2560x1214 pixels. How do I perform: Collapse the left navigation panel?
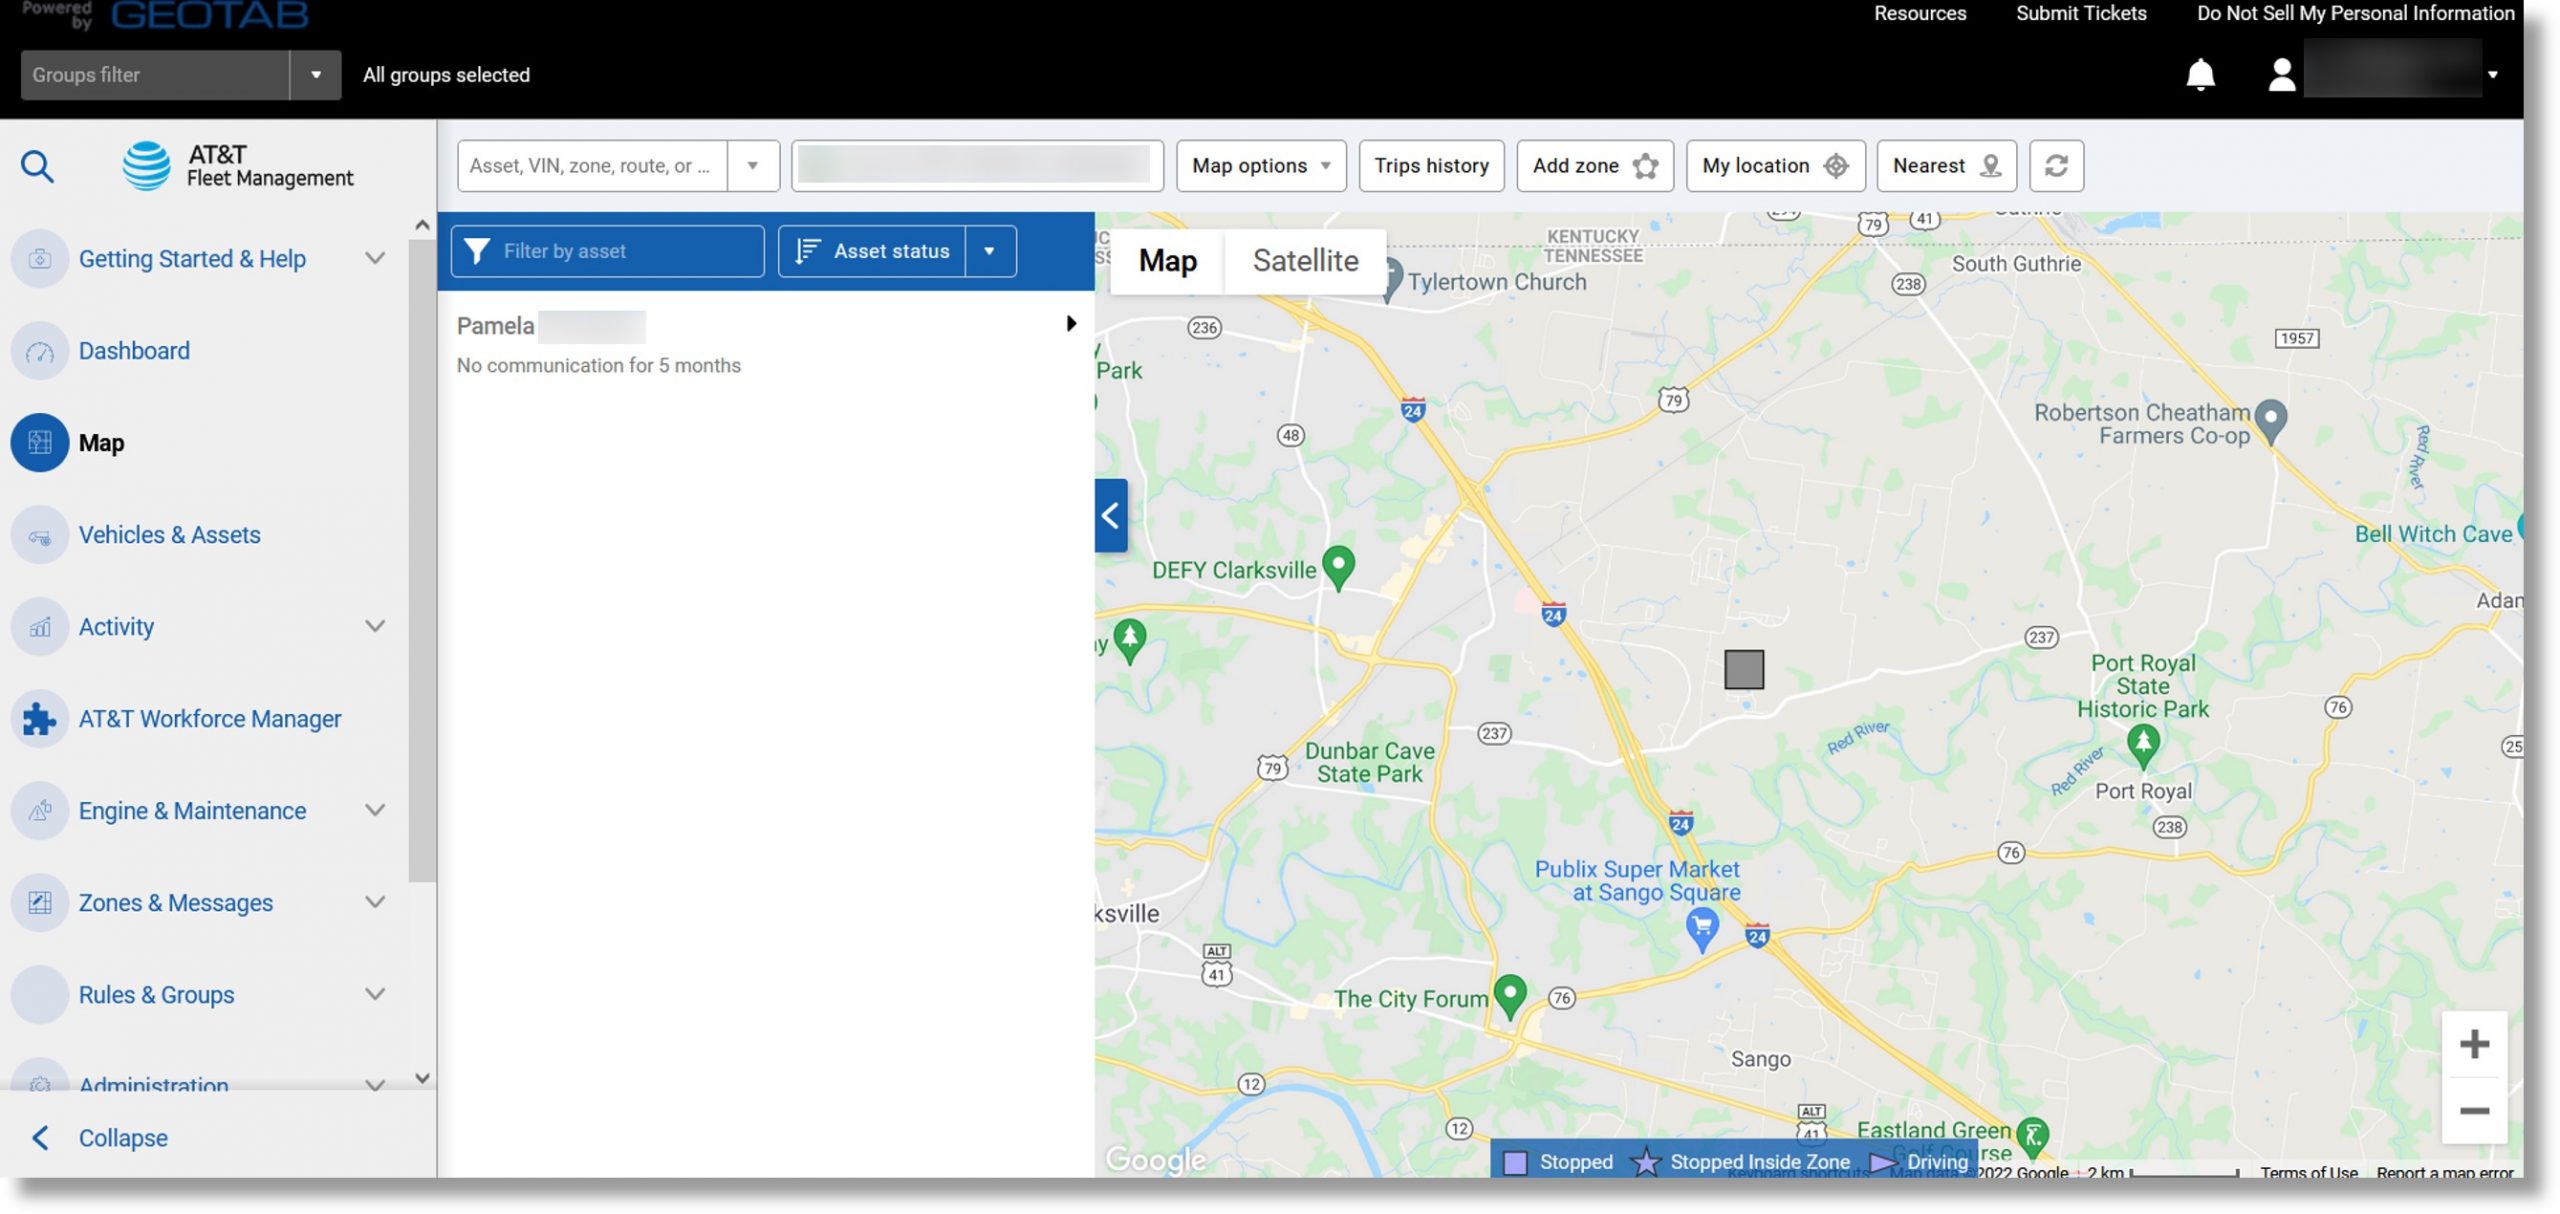121,1137
